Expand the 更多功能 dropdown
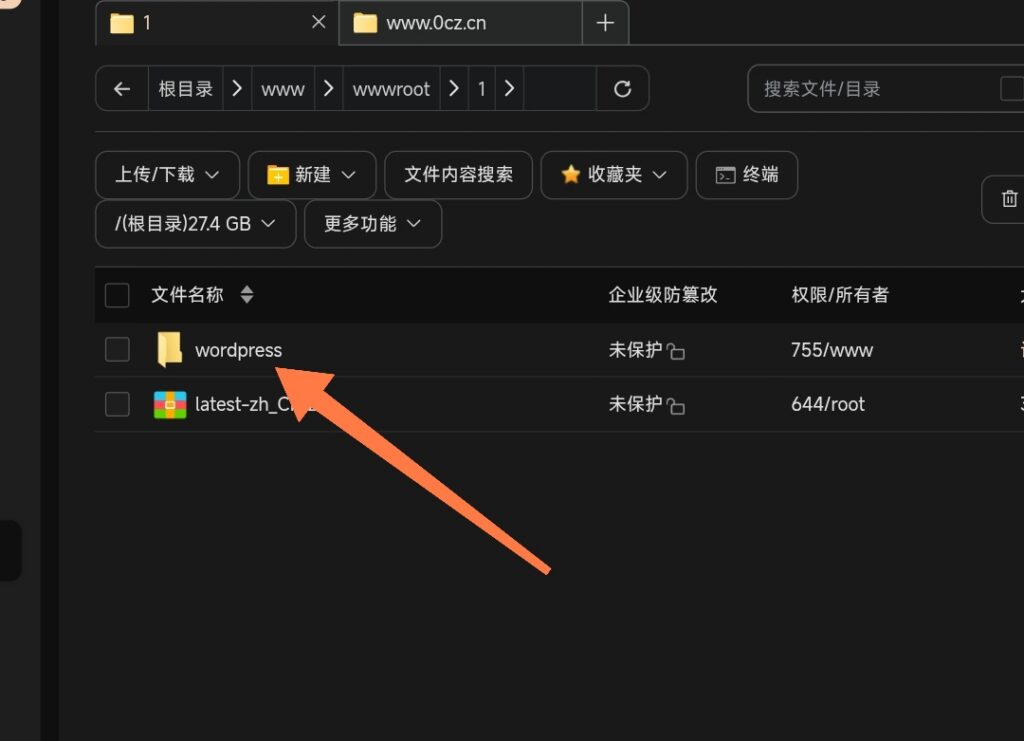The height and width of the screenshot is (741, 1024). point(372,224)
